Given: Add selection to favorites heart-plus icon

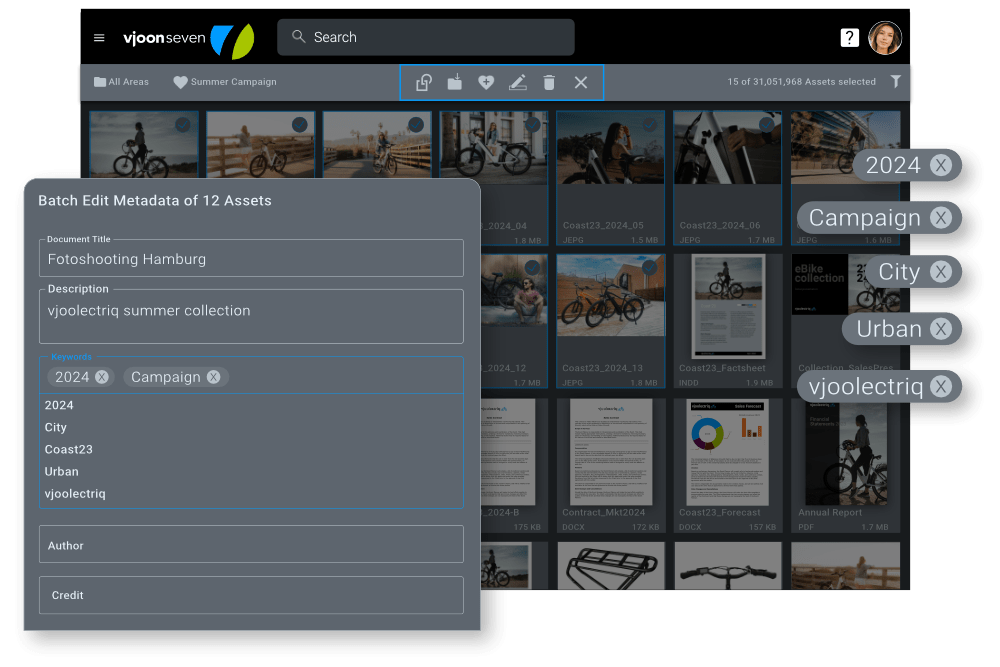Looking at the screenshot, I should [486, 82].
